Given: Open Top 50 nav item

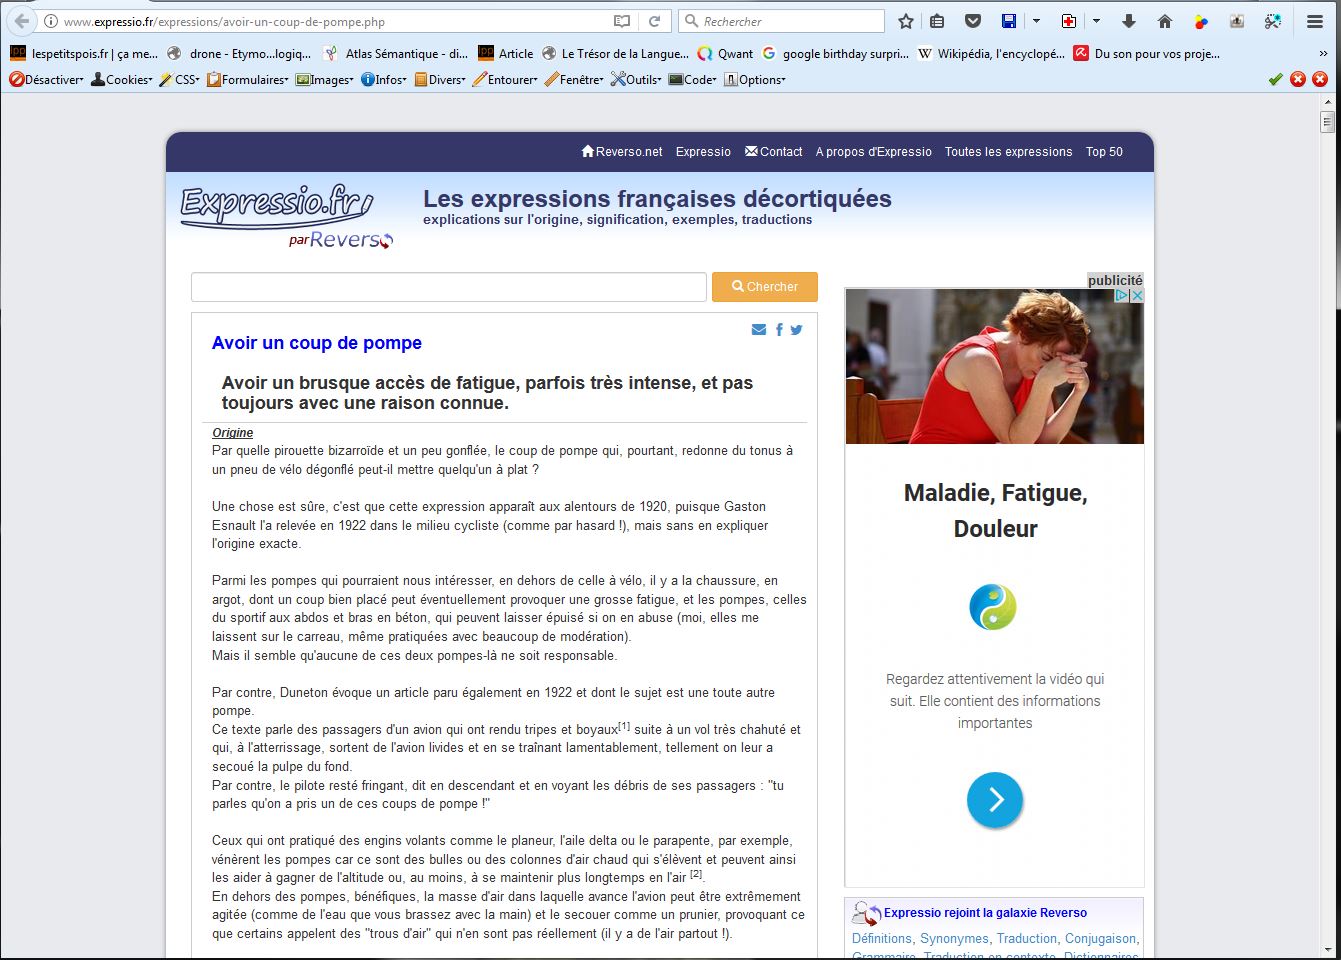Looking at the screenshot, I should pos(1104,152).
